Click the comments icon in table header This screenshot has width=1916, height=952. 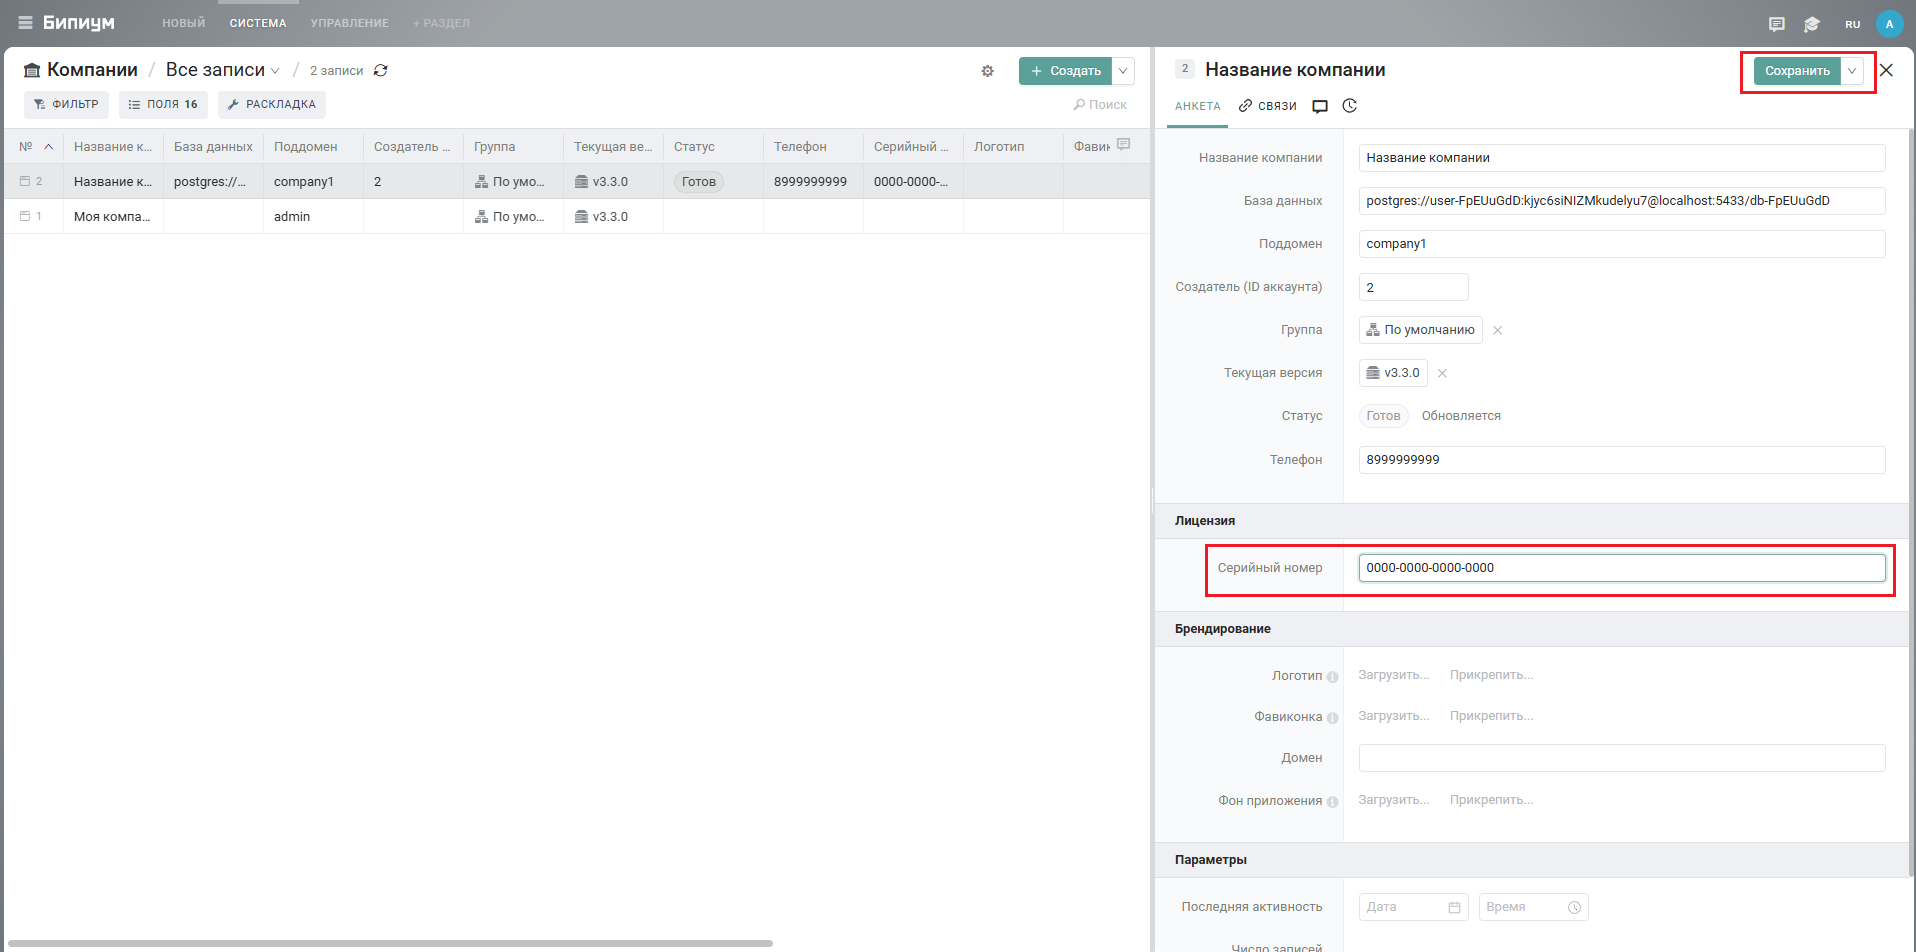1123,145
